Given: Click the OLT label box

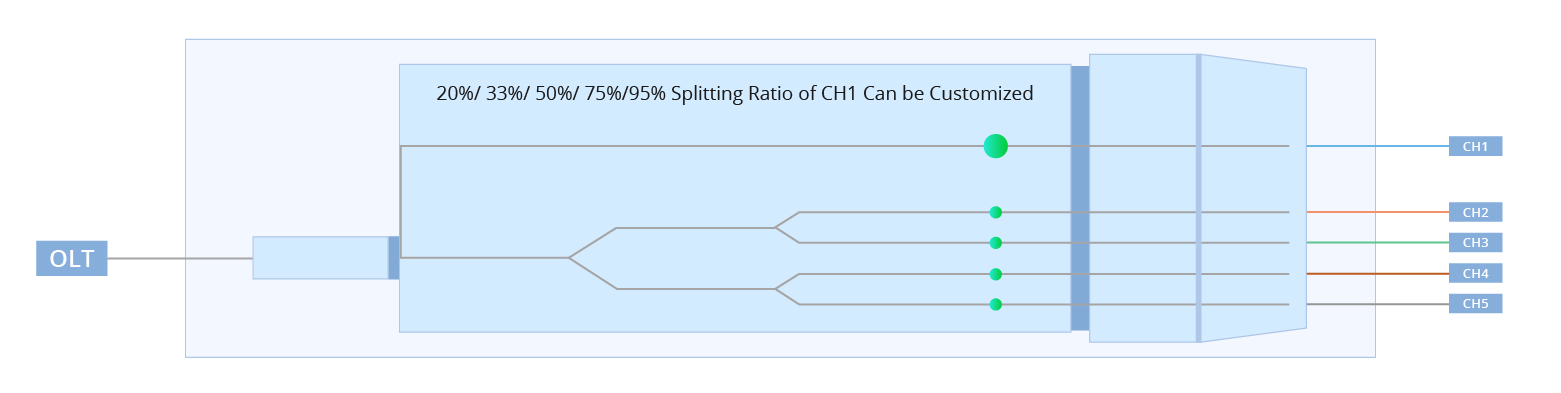Looking at the screenshot, I should click(x=72, y=258).
